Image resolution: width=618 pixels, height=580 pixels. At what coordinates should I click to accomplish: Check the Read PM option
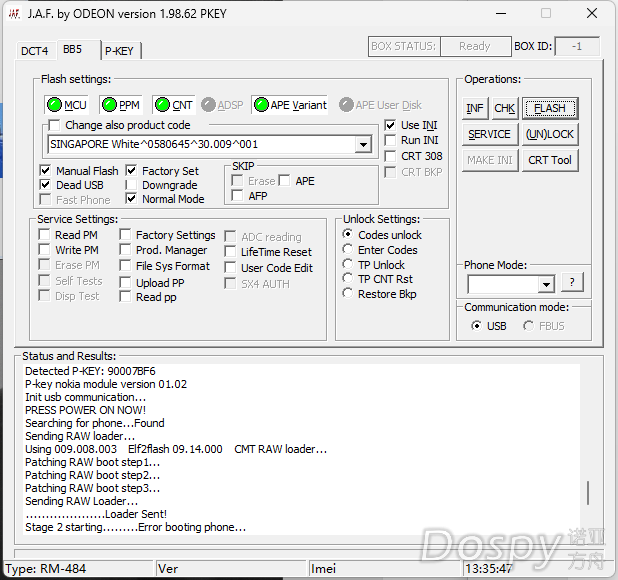point(45,235)
